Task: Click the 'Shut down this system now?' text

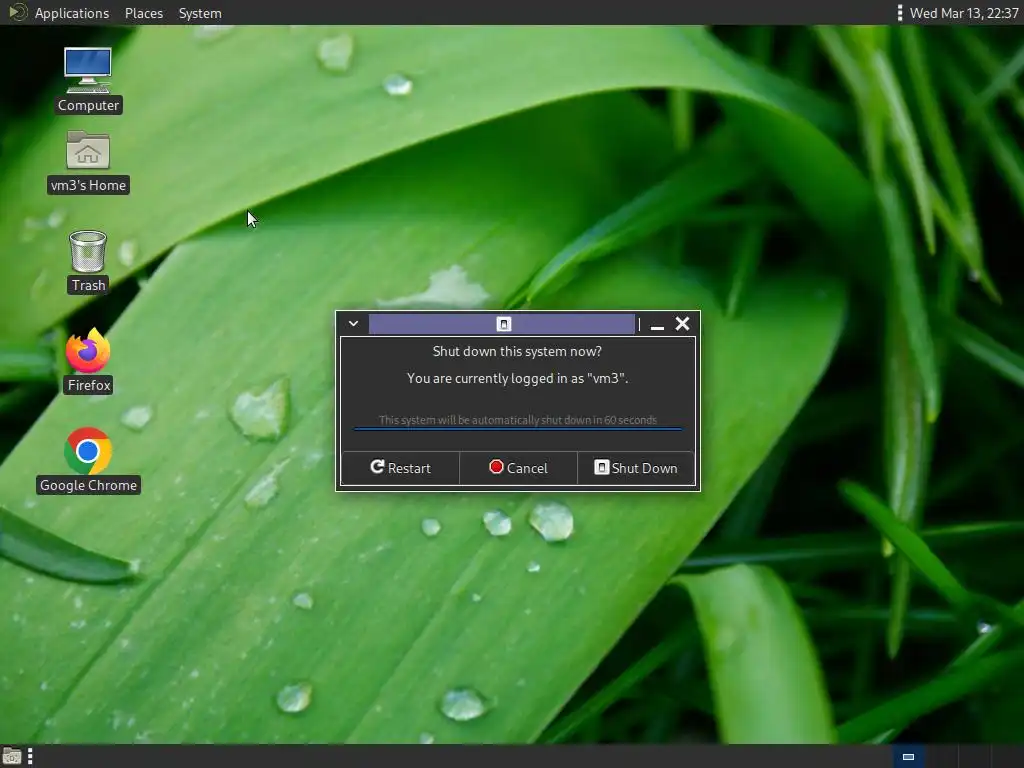Action: tap(517, 351)
